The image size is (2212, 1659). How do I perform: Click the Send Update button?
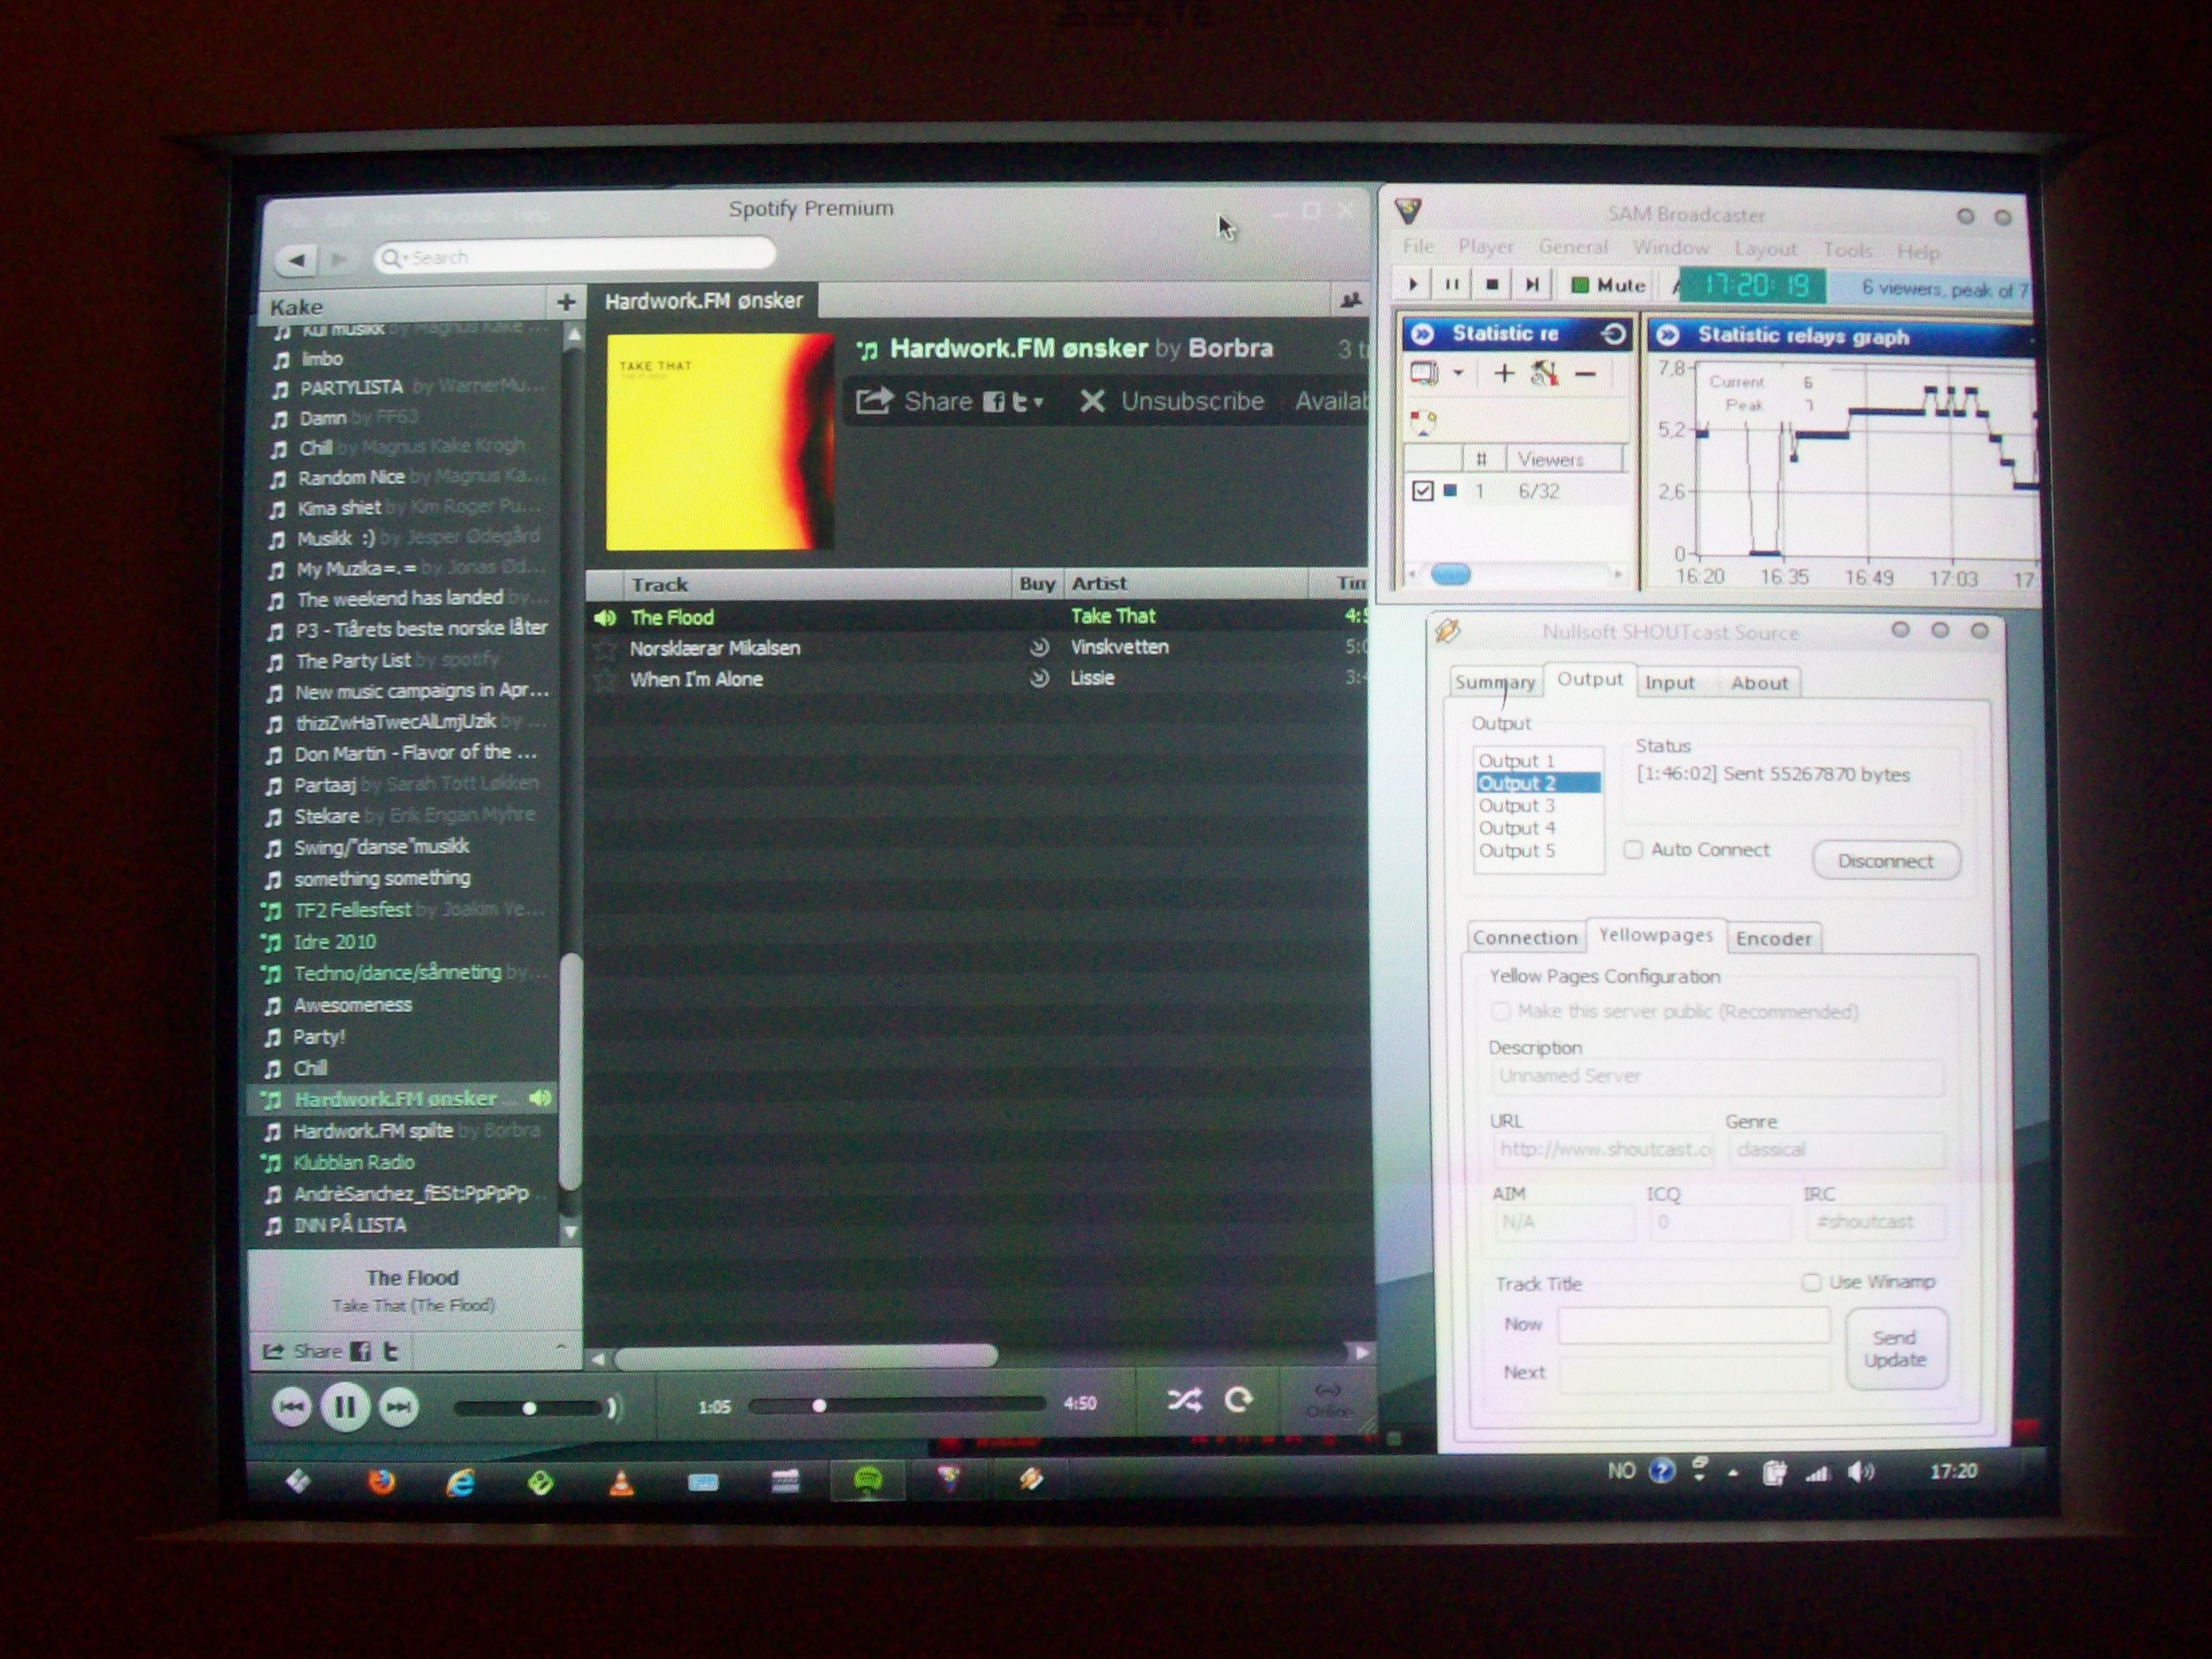point(1895,1349)
